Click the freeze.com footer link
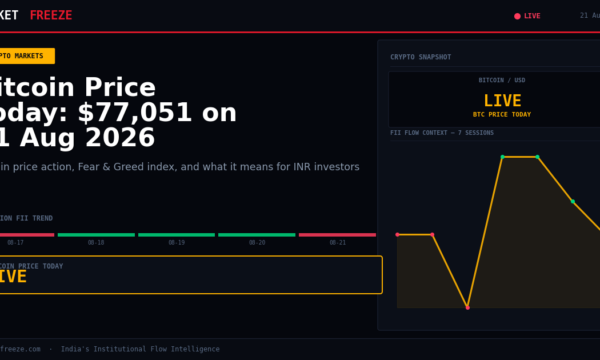600x360 pixels. [x=20, y=349]
